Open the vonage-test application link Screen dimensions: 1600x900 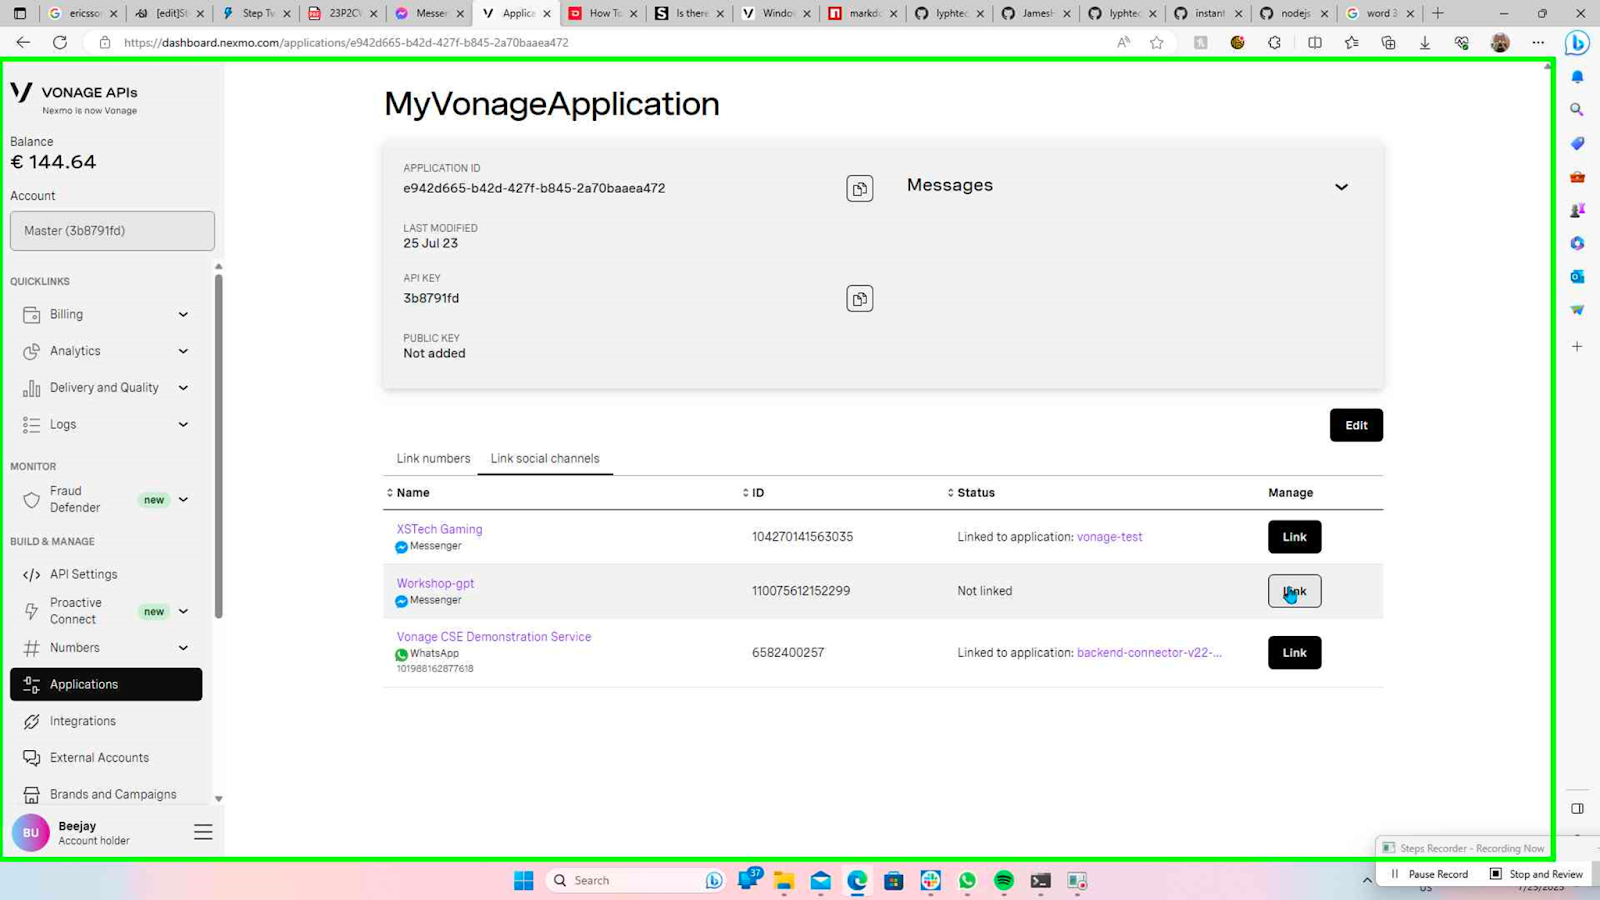tap(1109, 536)
